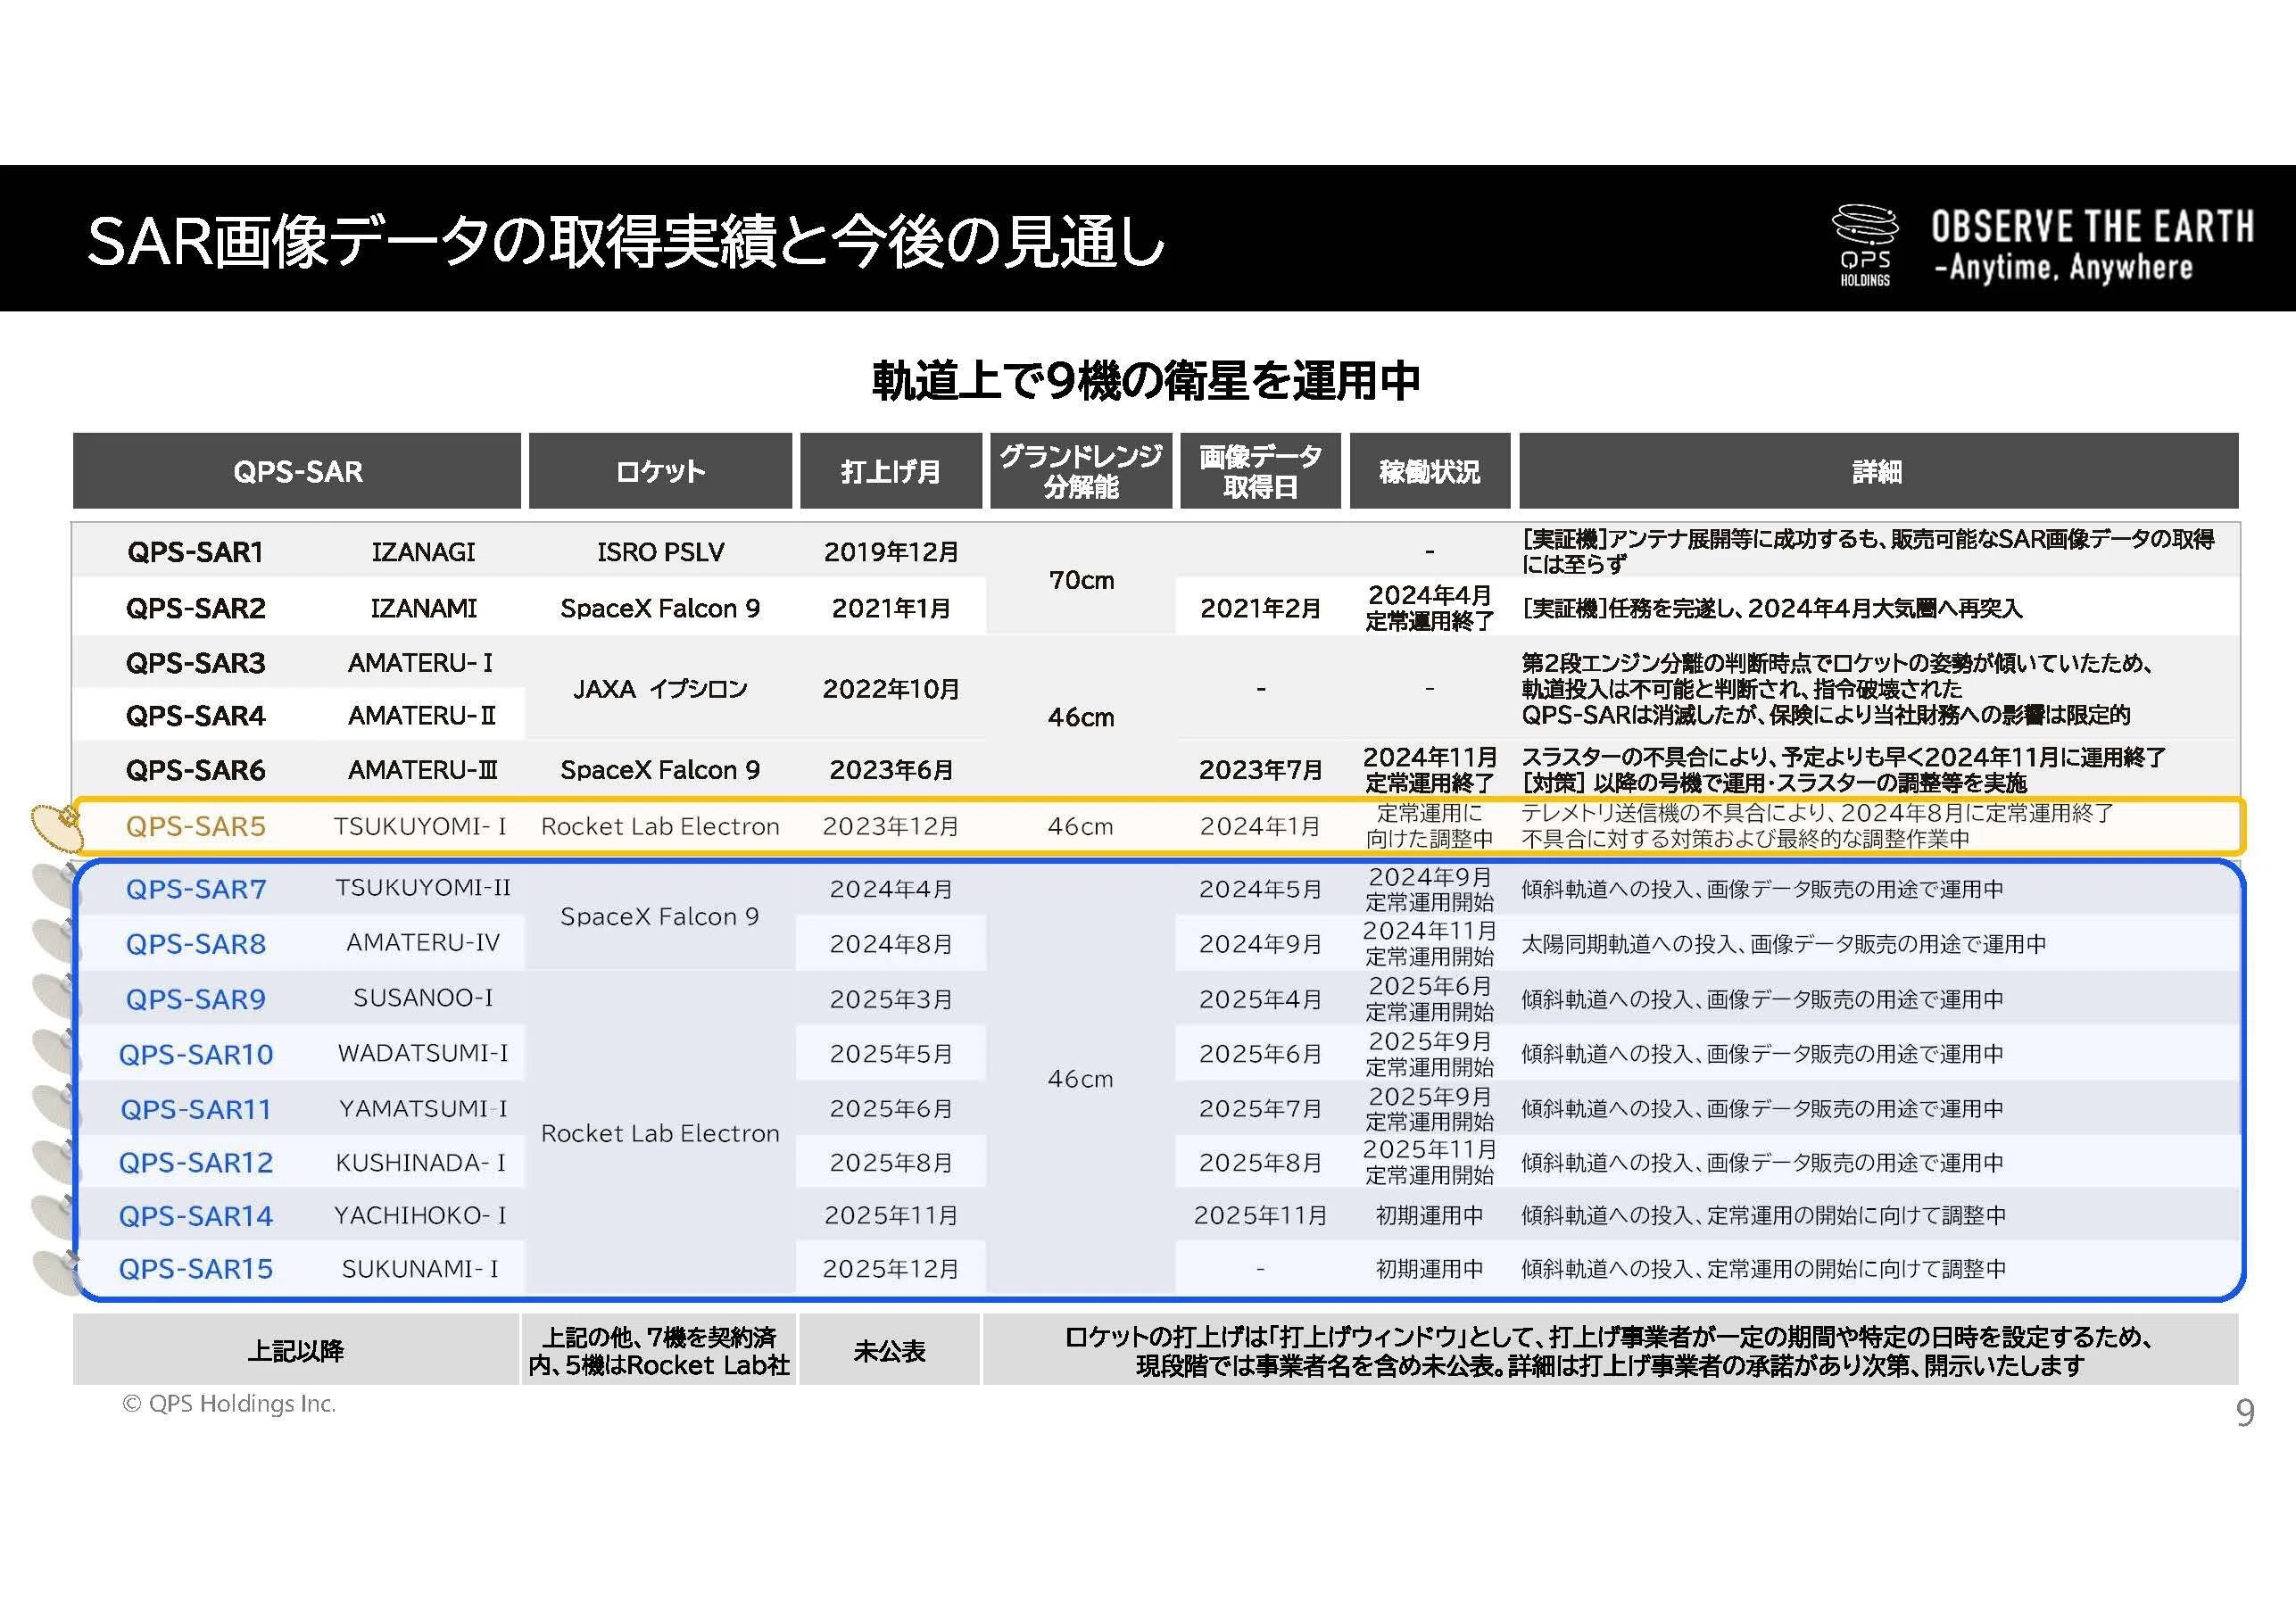Click the 'ISRO PSLV' rocket cell
The image size is (2296, 1616).
coord(660,552)
